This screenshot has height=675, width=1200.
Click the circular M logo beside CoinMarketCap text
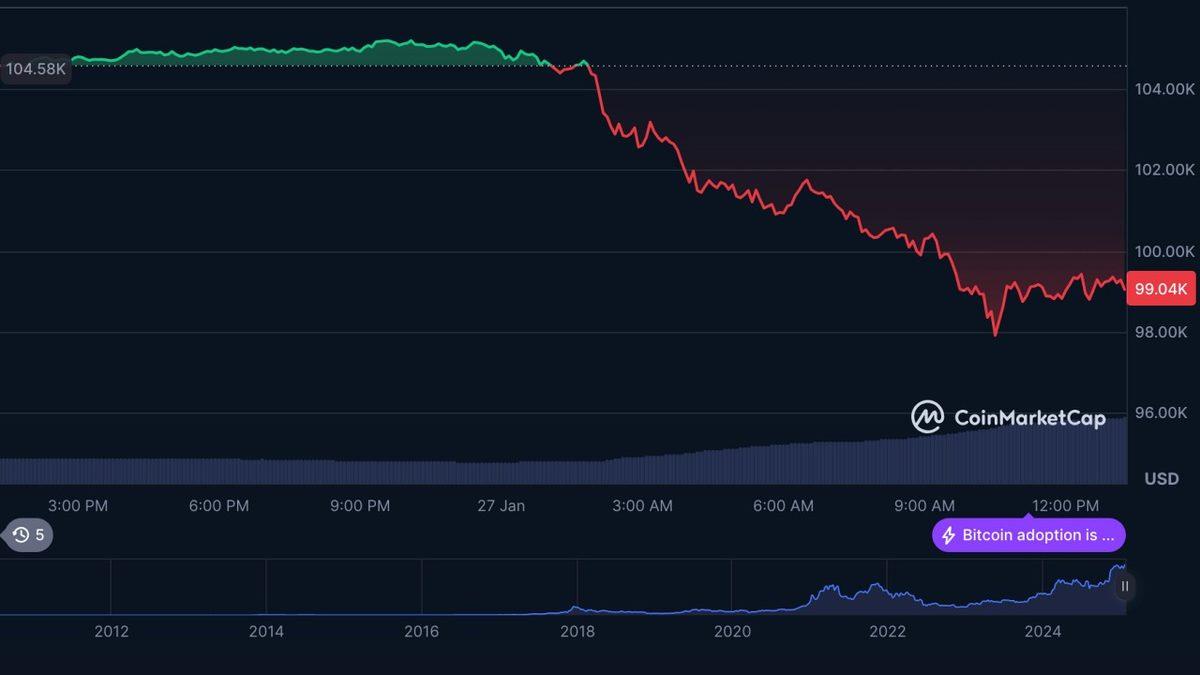[x=927, y=418]
